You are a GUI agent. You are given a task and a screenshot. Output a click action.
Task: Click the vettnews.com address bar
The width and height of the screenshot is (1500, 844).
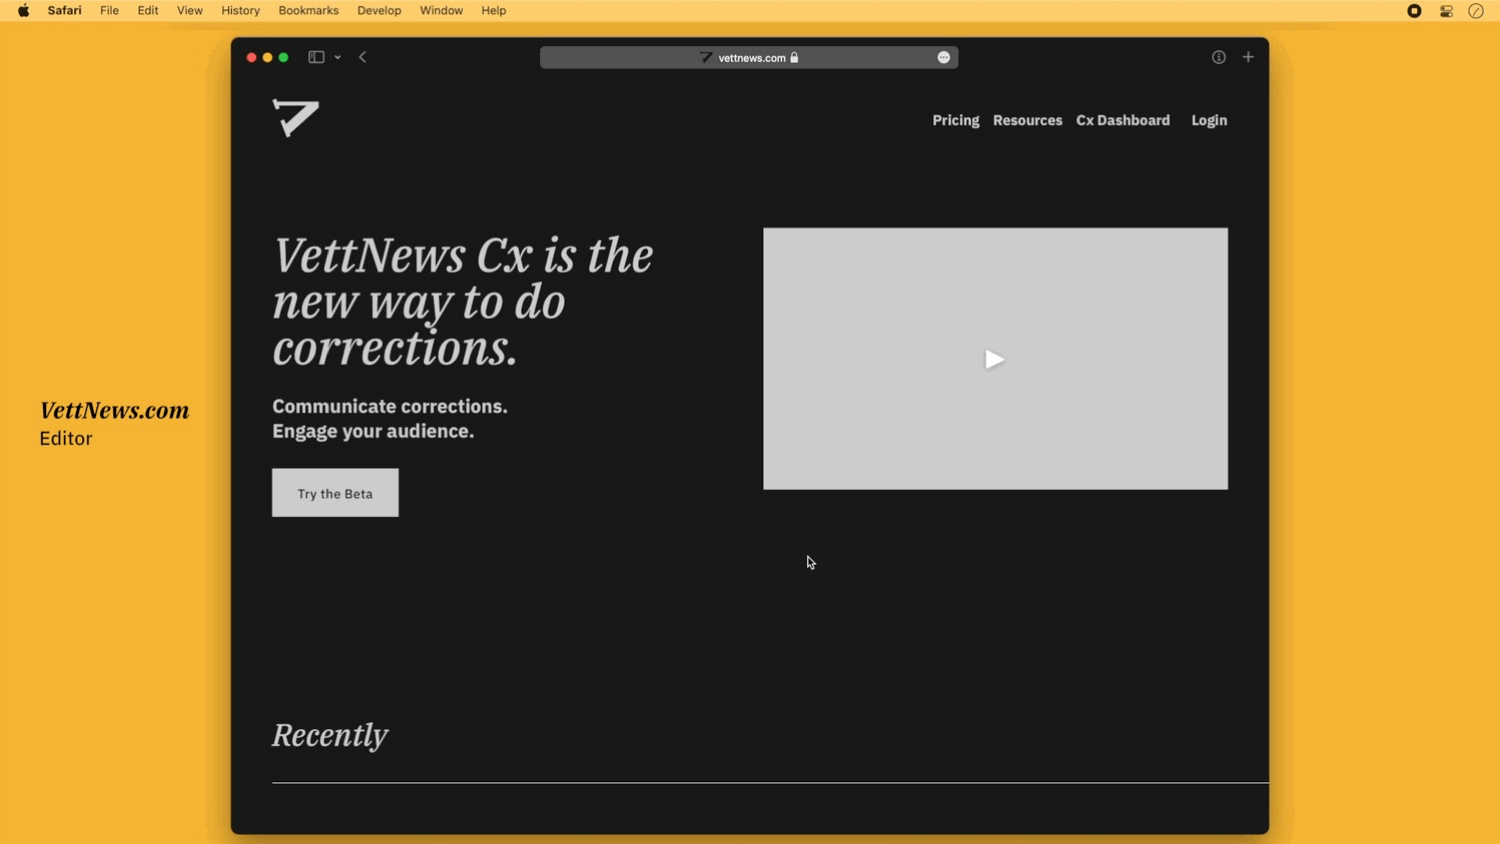(x=749, y=58)
